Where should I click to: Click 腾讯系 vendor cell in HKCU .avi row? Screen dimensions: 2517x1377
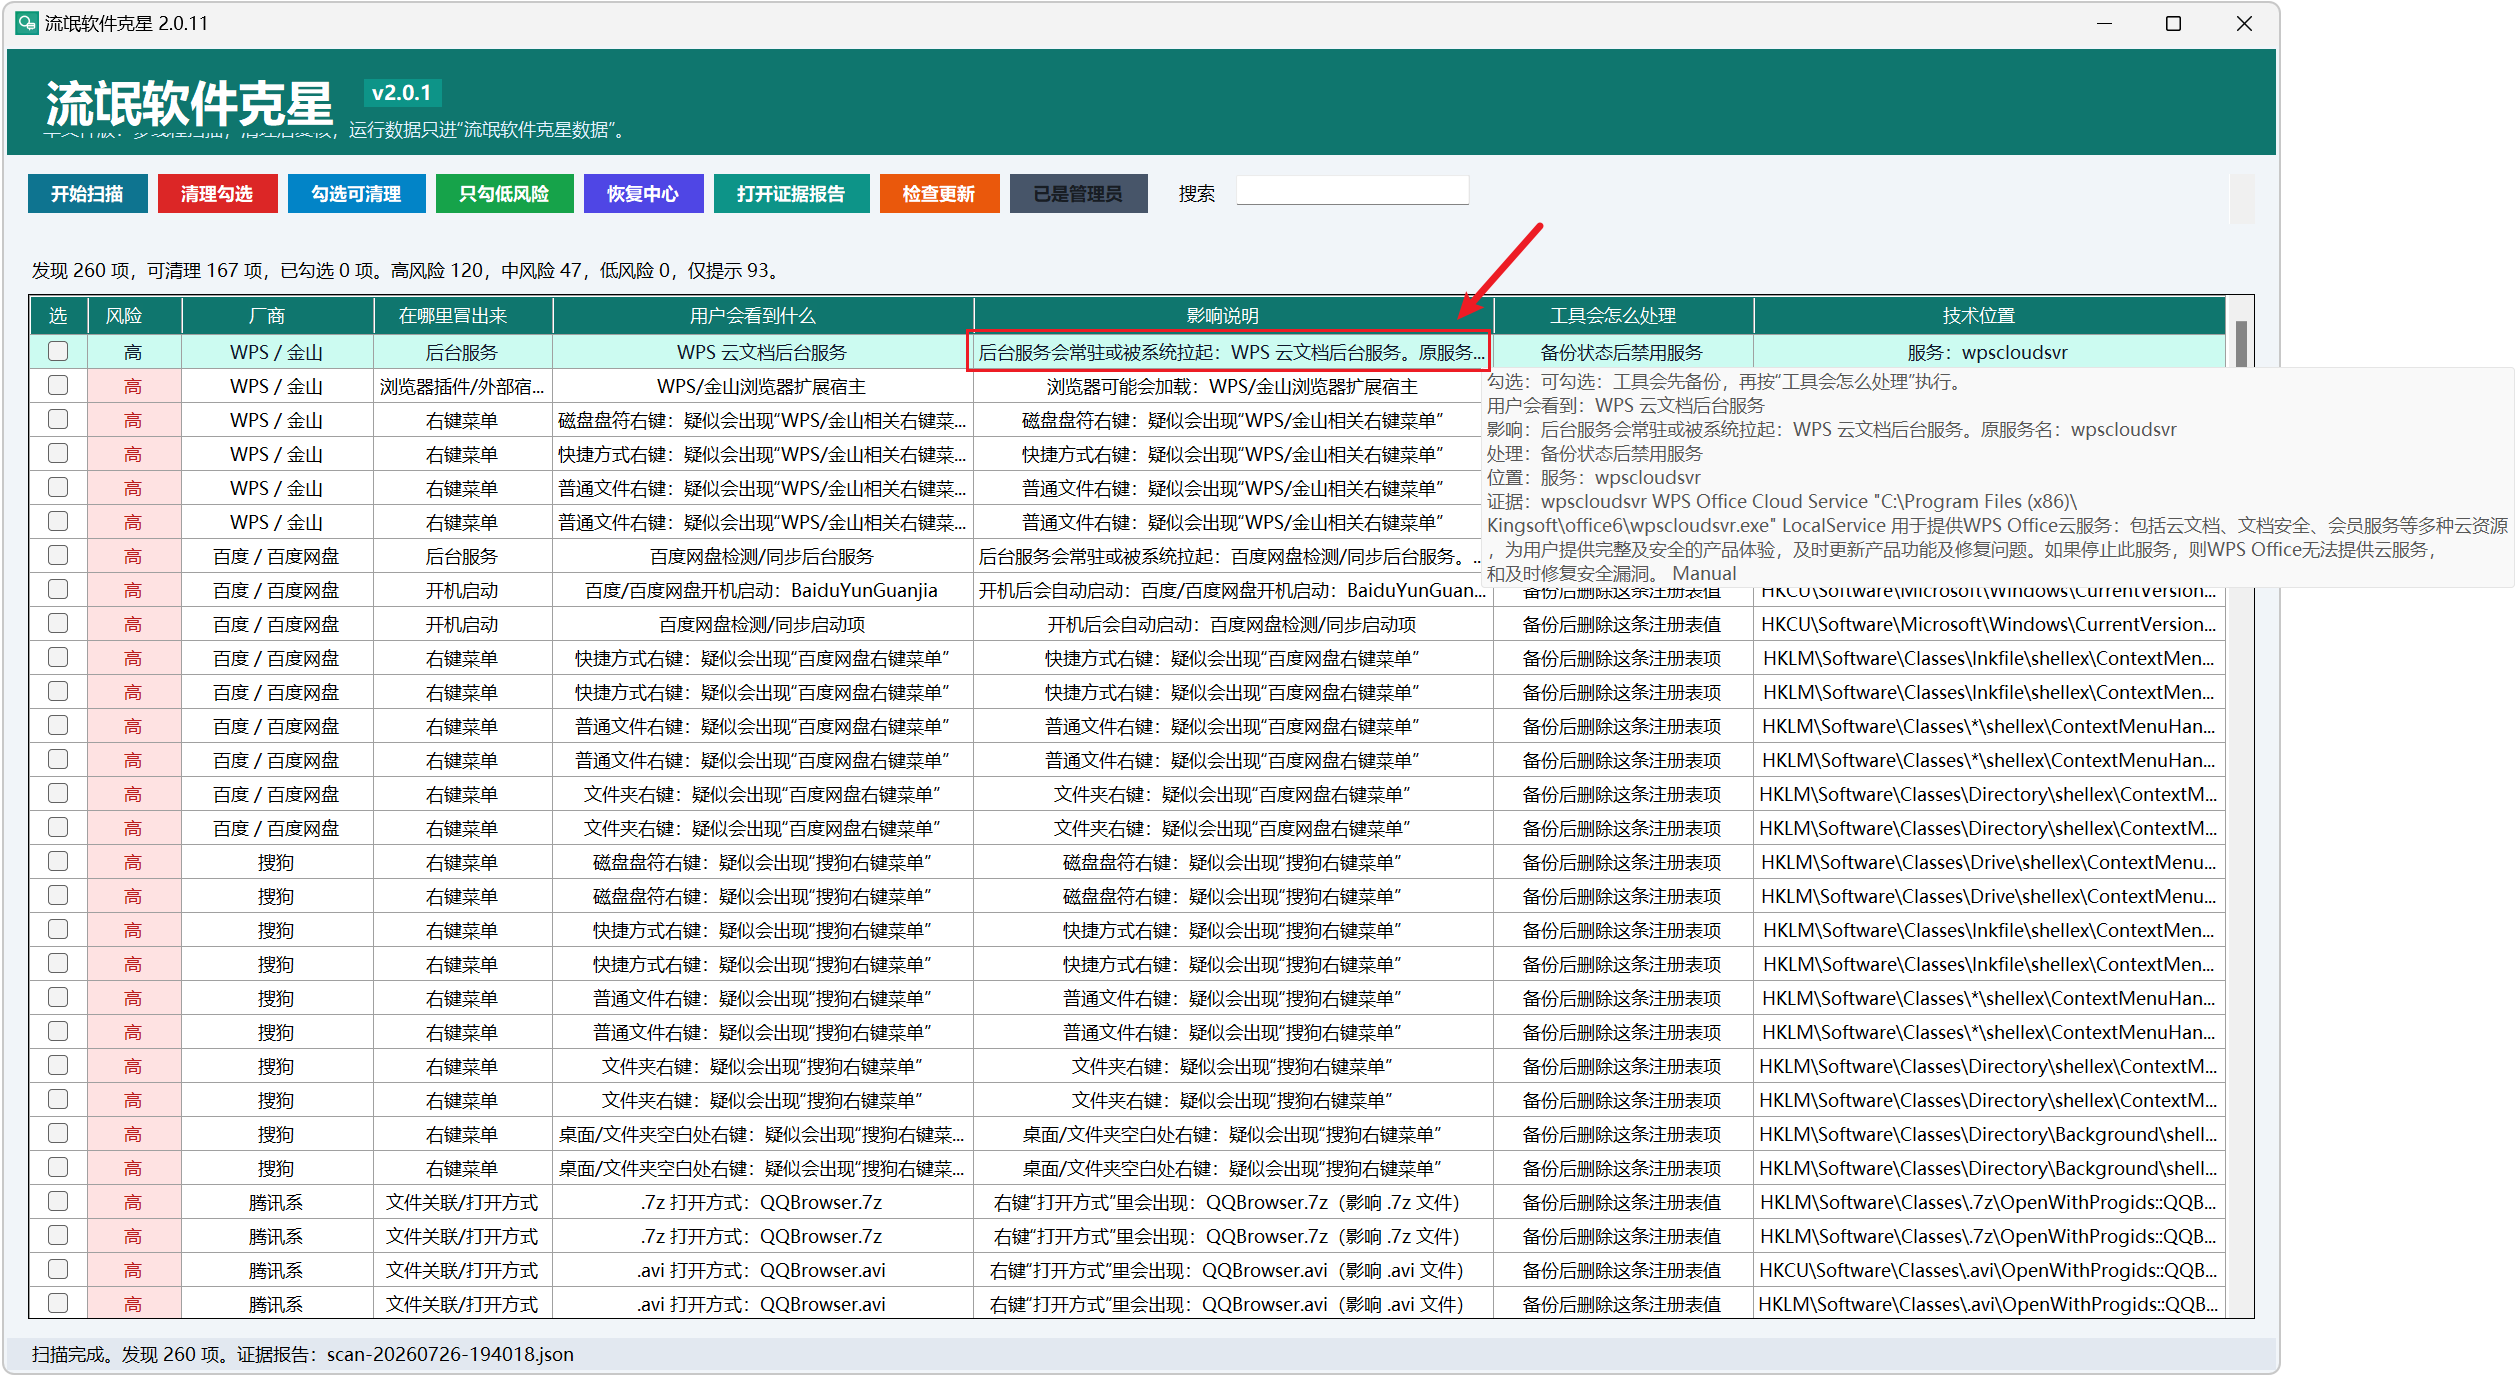pos(277,1270)
